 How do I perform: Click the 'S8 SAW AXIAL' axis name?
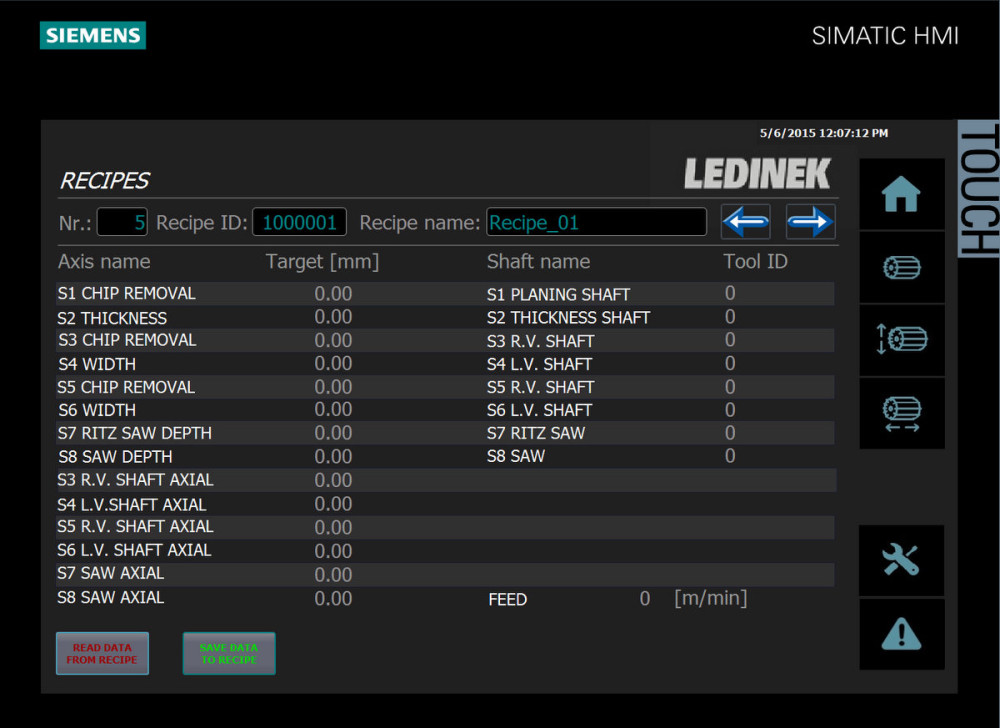(111, 597)
